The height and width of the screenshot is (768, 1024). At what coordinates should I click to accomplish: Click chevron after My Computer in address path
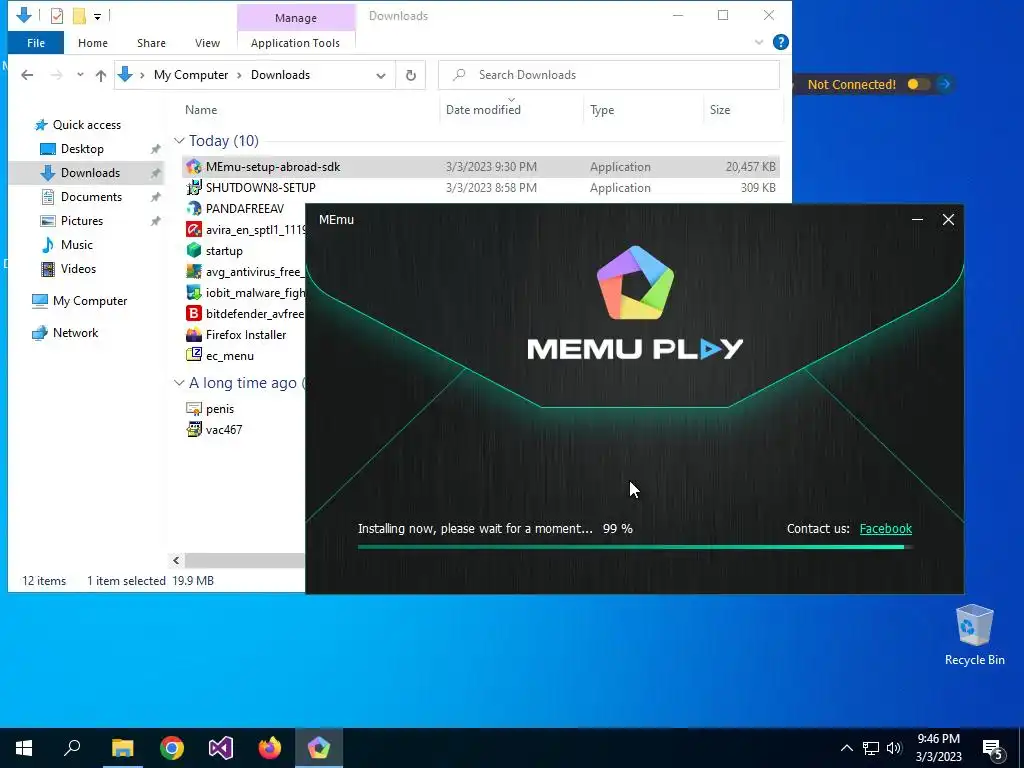239,75
